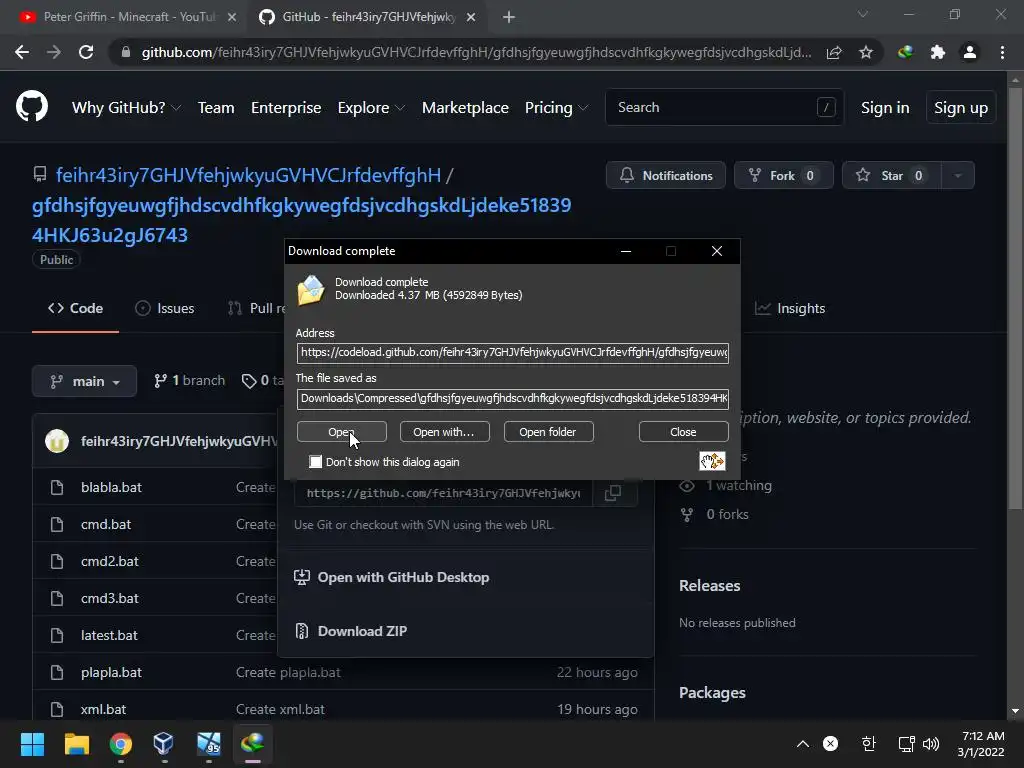Open the latest.bat file
The width and height of the screenshot is (1024, 768).
[x=109, y=635]
